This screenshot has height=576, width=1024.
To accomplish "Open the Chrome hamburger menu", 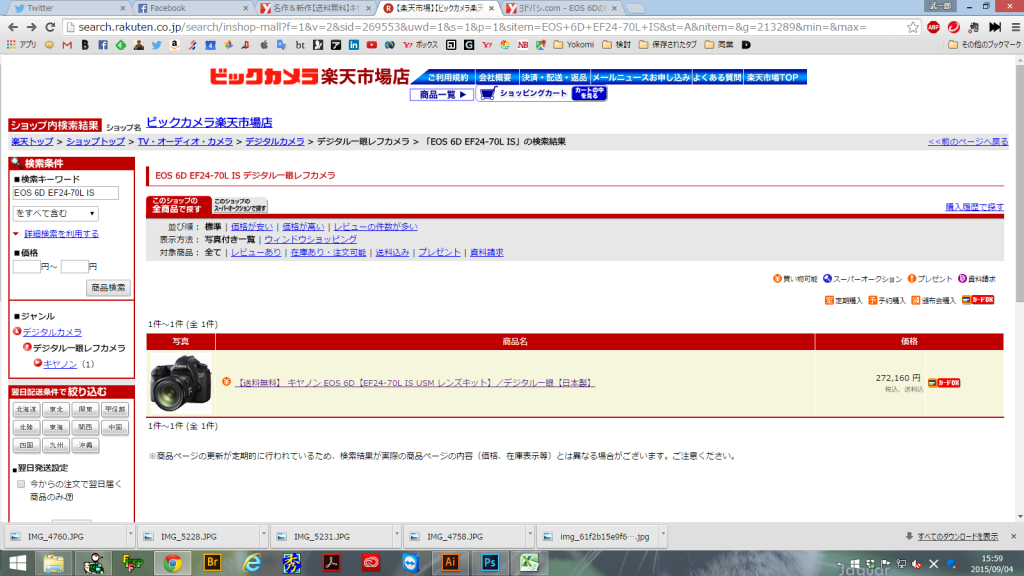I will point(1016,27).
